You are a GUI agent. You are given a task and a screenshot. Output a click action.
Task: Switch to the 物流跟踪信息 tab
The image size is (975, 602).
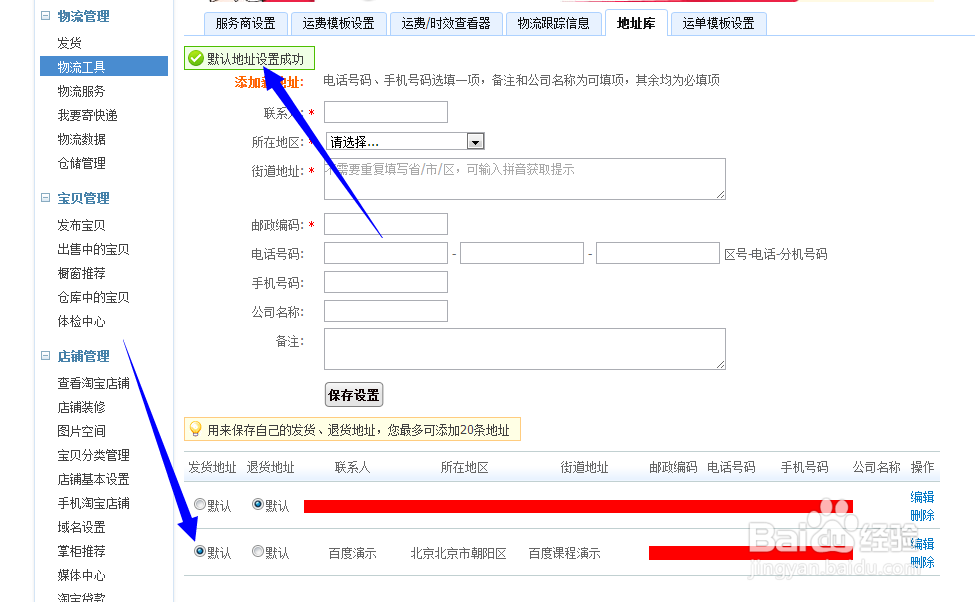click(x=556, y=22)
